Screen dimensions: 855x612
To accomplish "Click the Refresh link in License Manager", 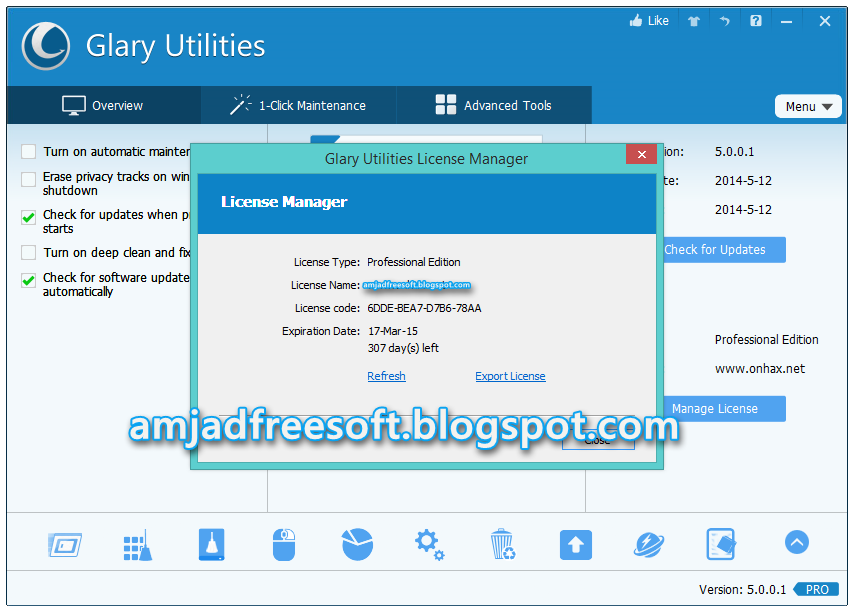I will point(386,376).
